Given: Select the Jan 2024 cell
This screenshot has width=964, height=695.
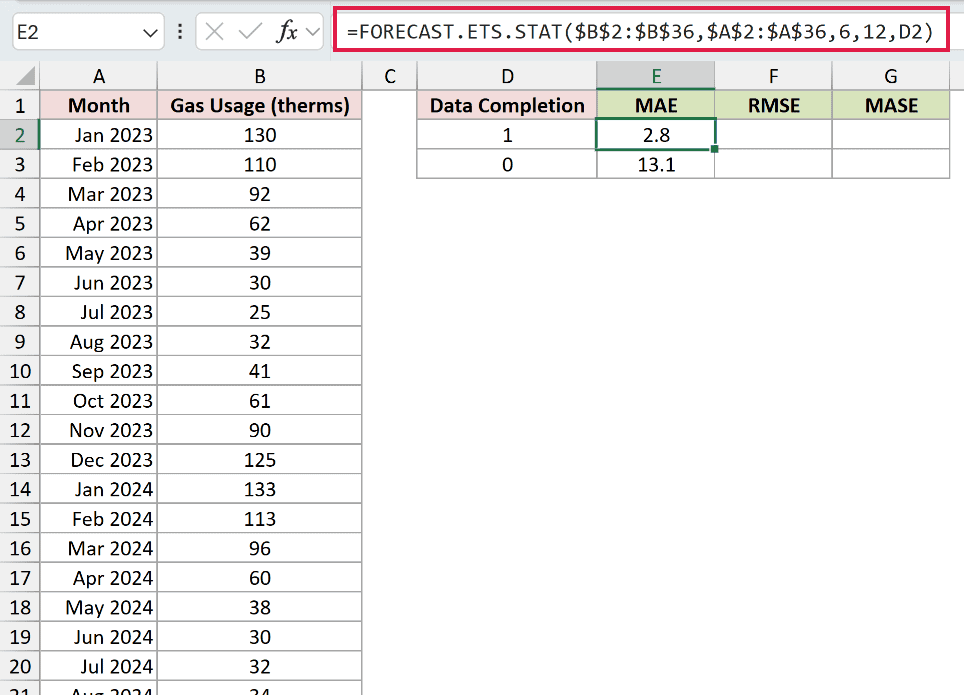Looking at the screenshot, I should (x=98, y=489).
